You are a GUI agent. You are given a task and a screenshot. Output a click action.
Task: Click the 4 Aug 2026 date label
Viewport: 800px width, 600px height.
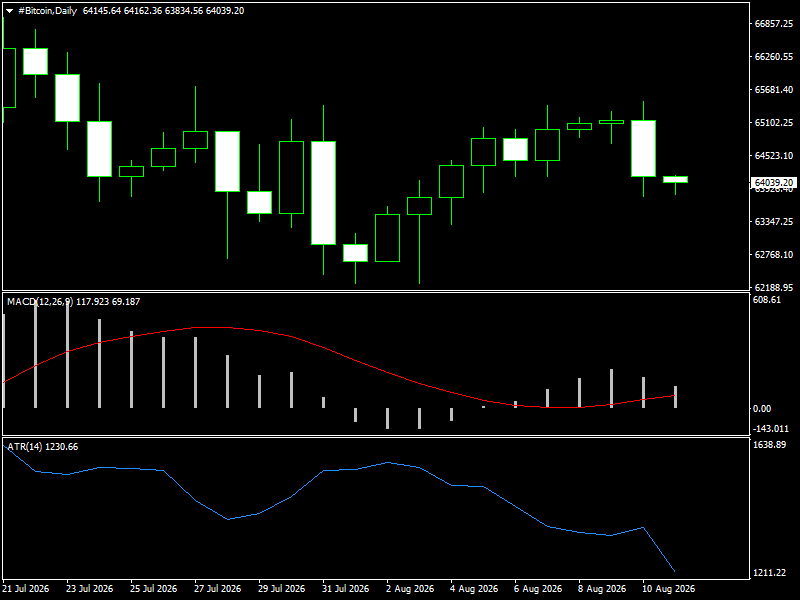point(474,589)
